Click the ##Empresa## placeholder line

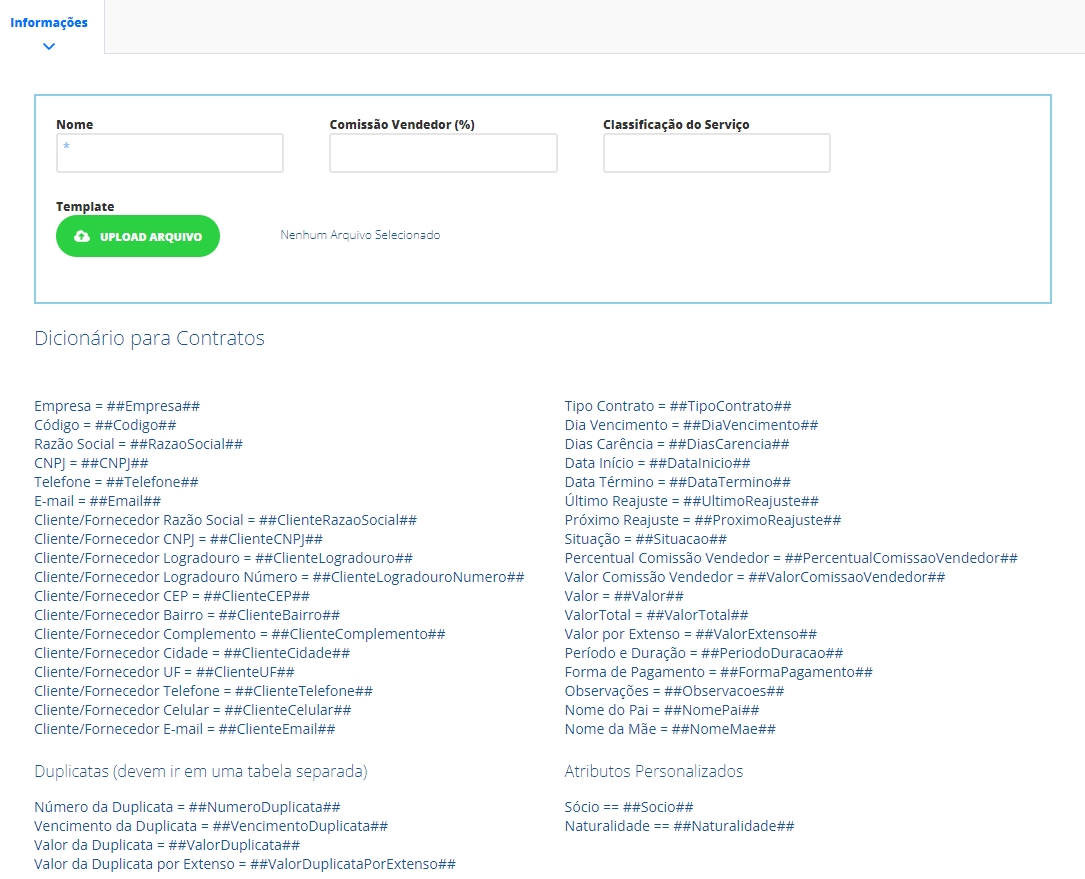pyautogui.click(x=117, y=406)
